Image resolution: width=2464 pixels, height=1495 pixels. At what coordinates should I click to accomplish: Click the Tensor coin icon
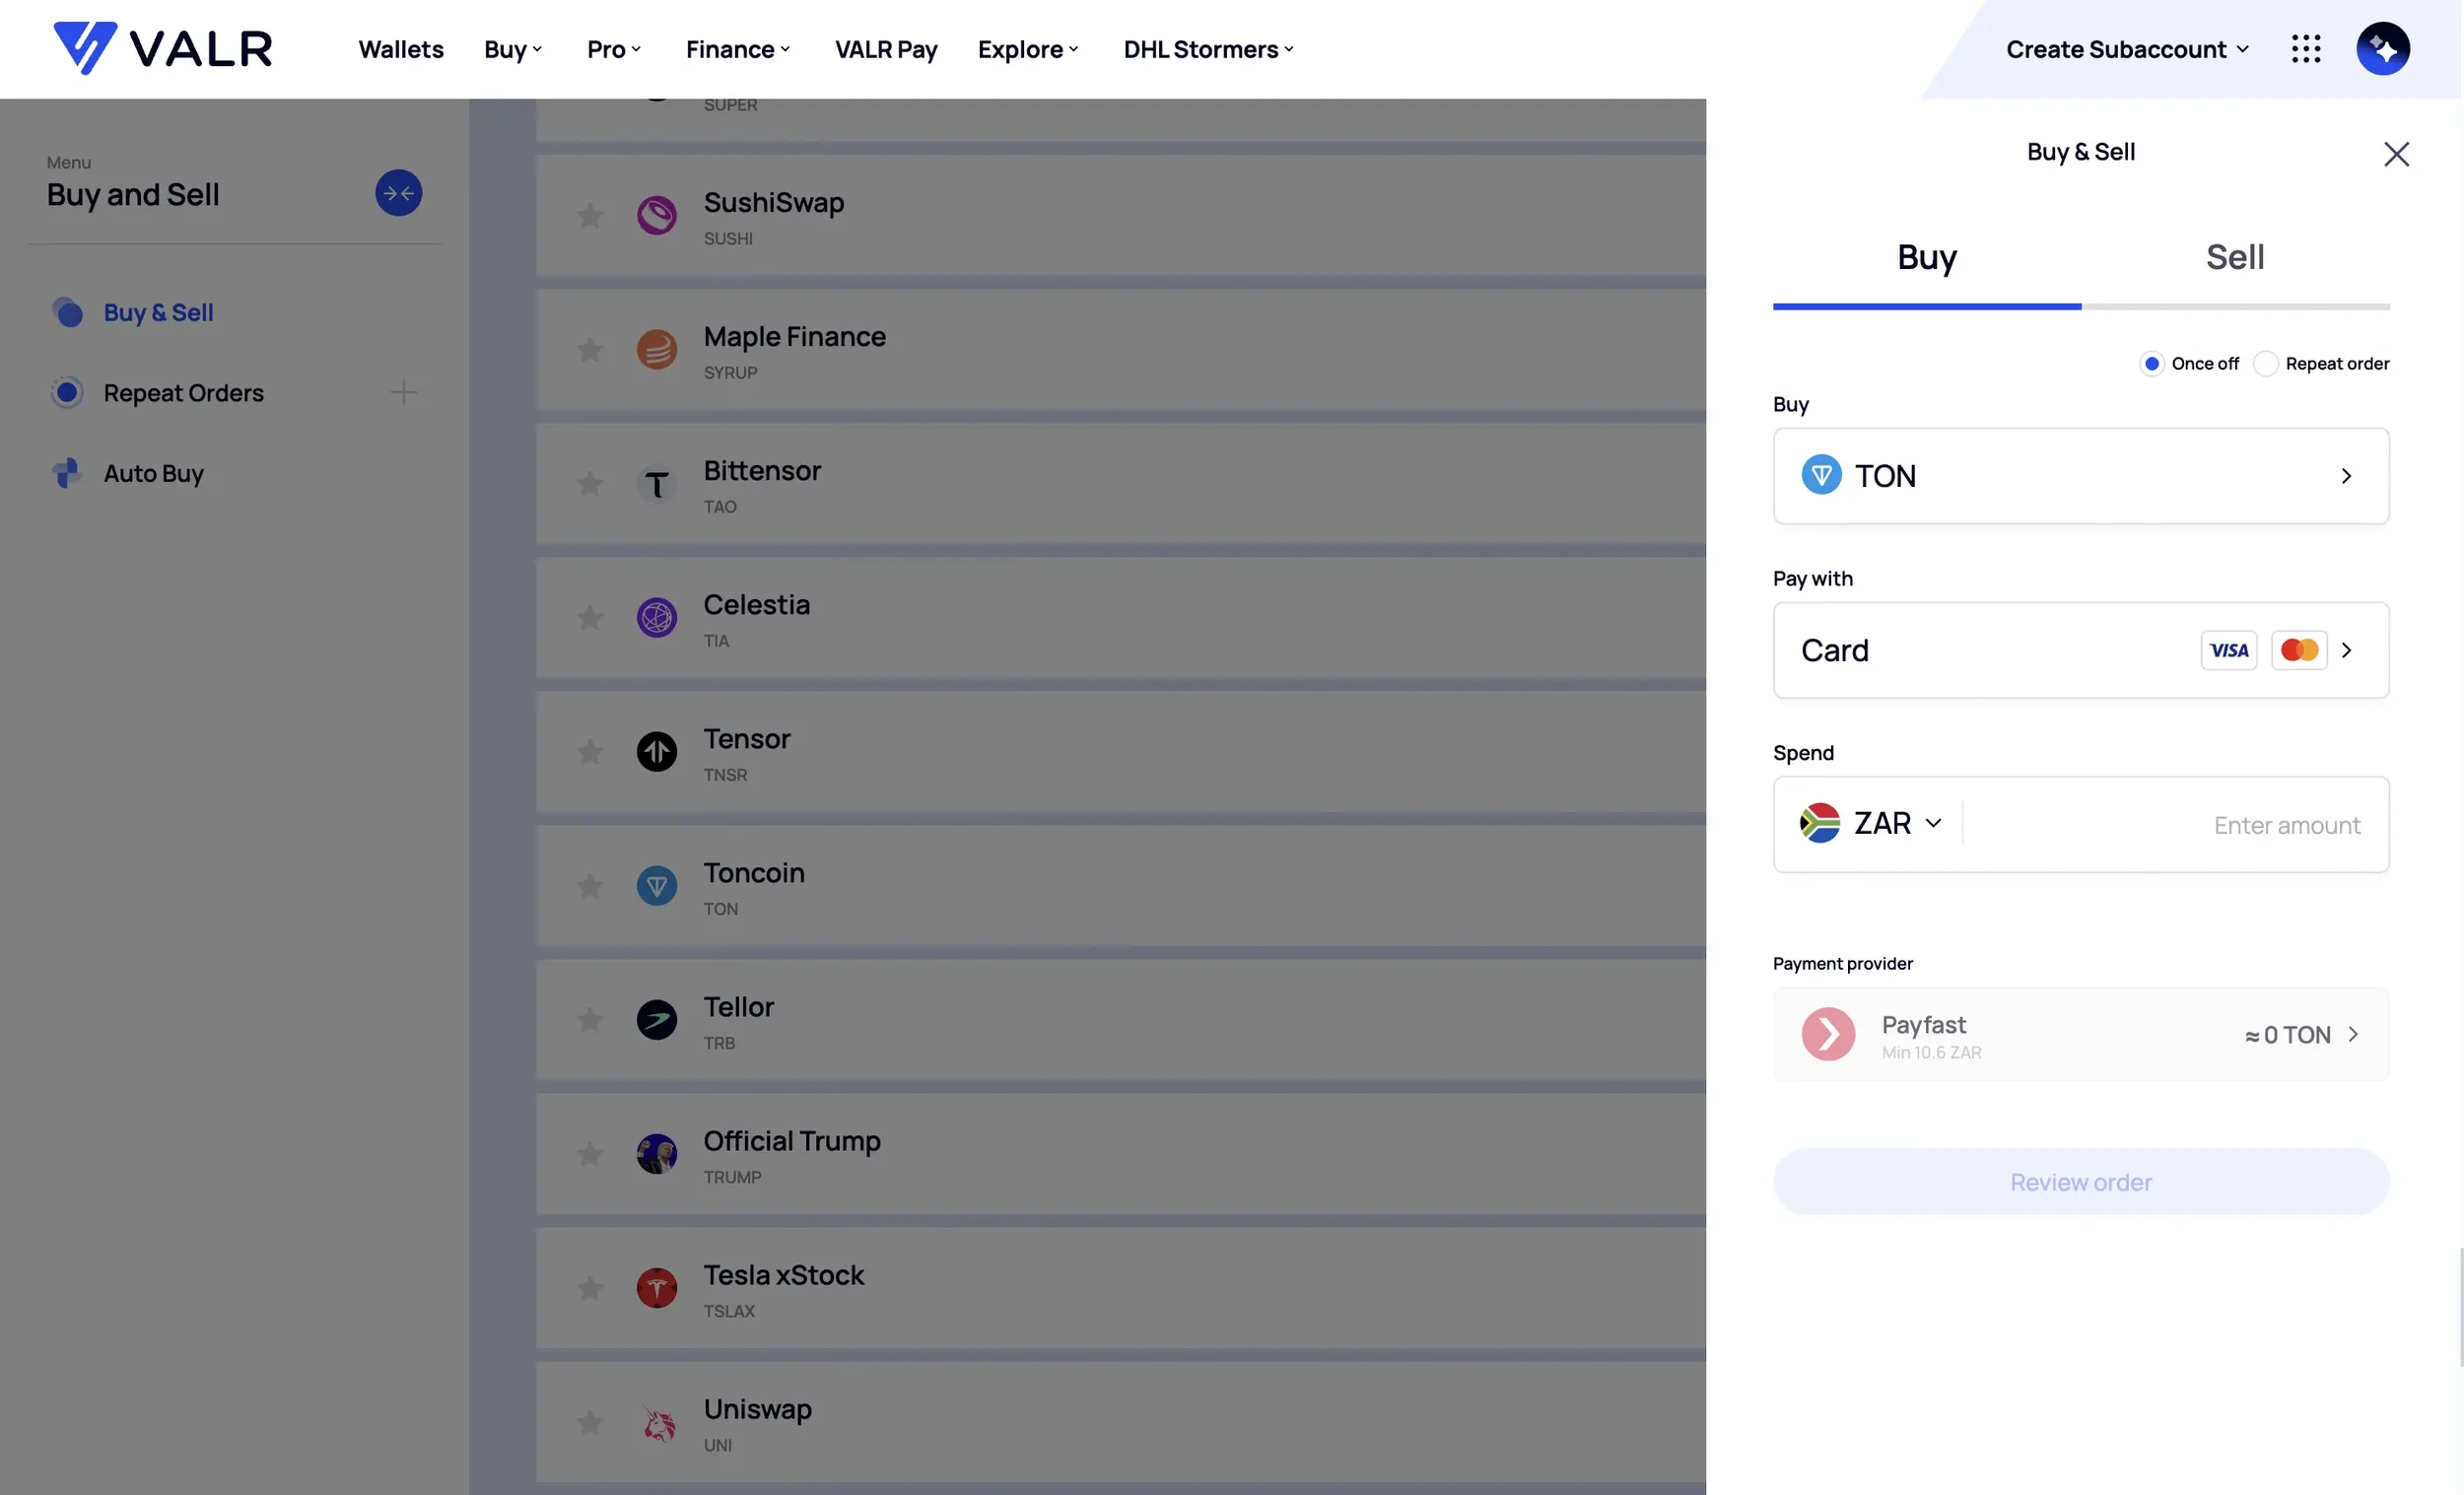(x=657, y=752)
